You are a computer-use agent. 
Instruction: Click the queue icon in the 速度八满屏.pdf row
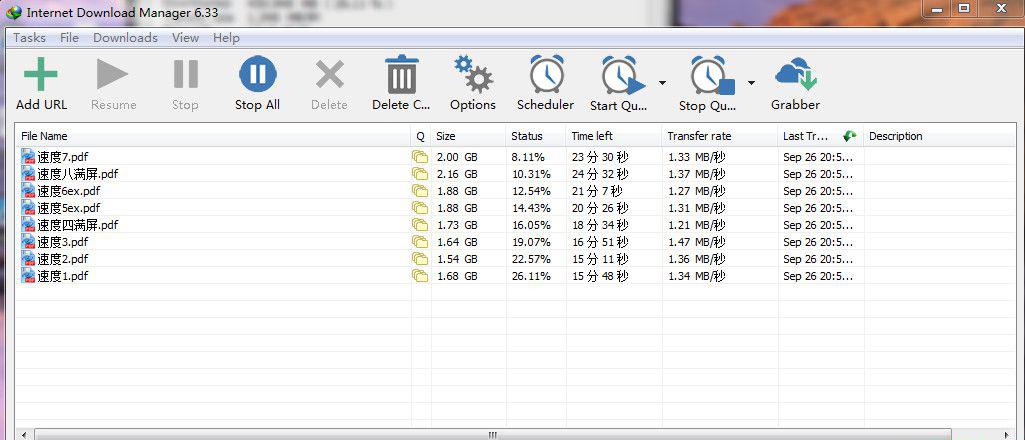(420, 174)
